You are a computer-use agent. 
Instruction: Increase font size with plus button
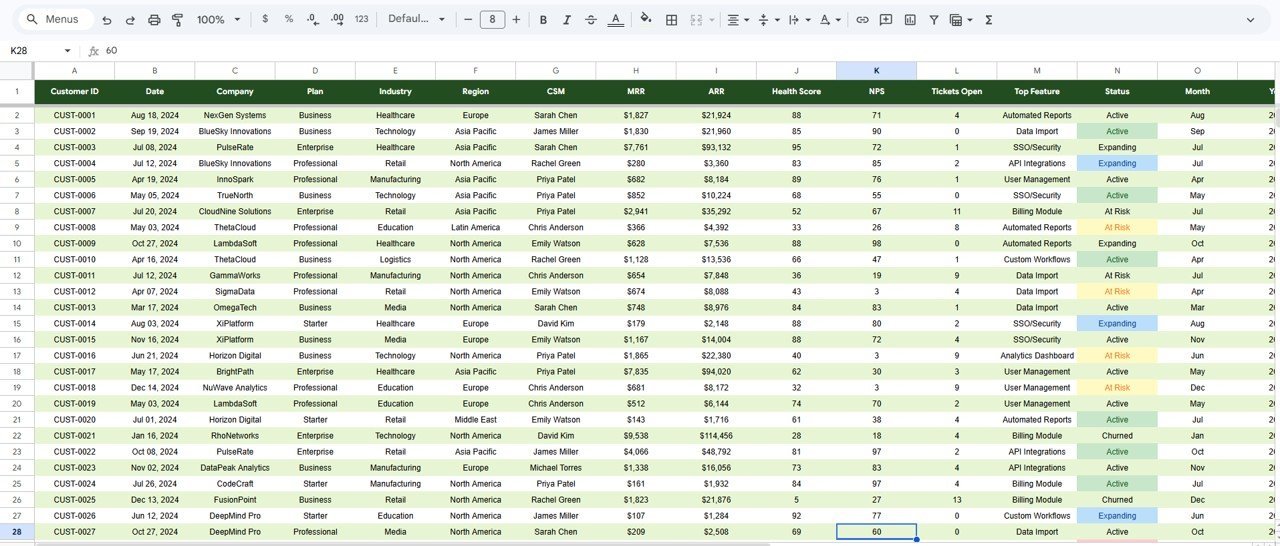click(516, 20)
